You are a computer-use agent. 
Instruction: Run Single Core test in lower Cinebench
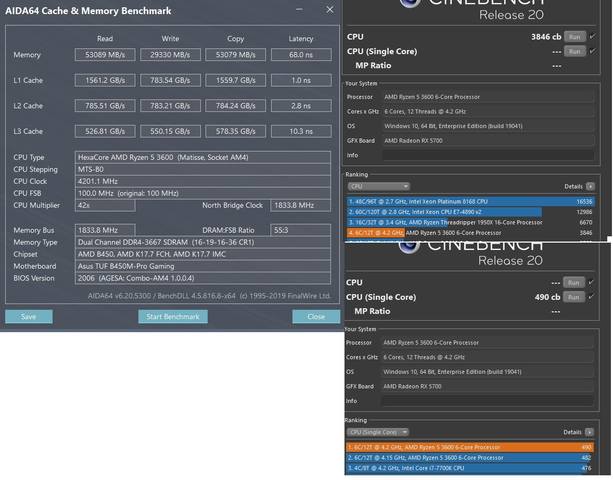tap(573, 297)
